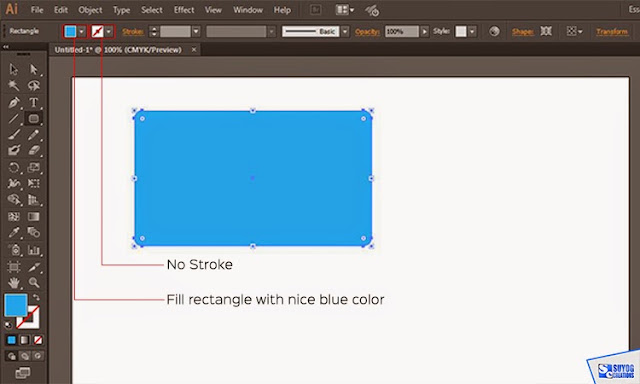Swap fill and stroke arrows
This screenshot has width=640, height=384.
36,297
